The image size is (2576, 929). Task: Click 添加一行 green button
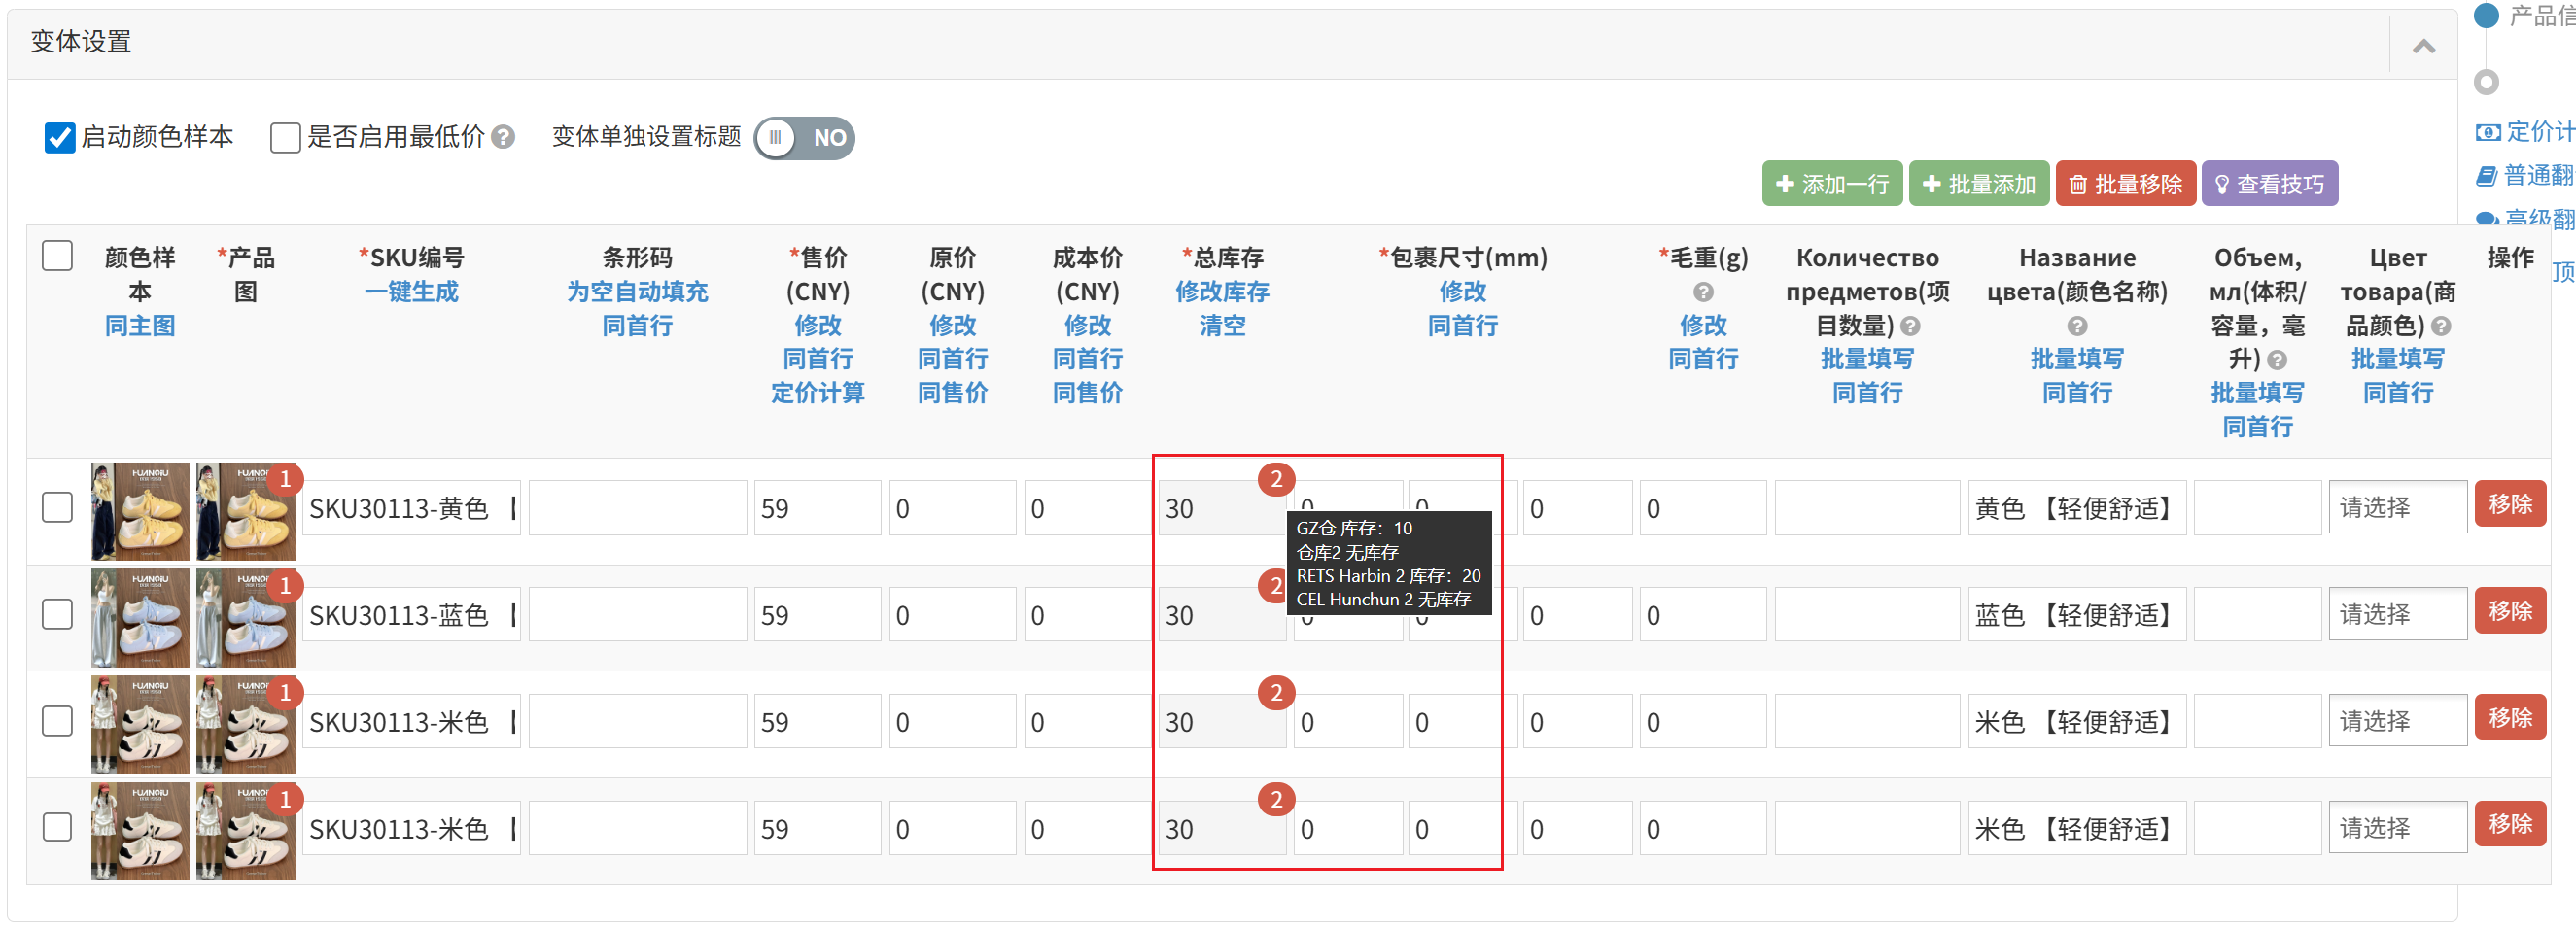coord(1831,184)
